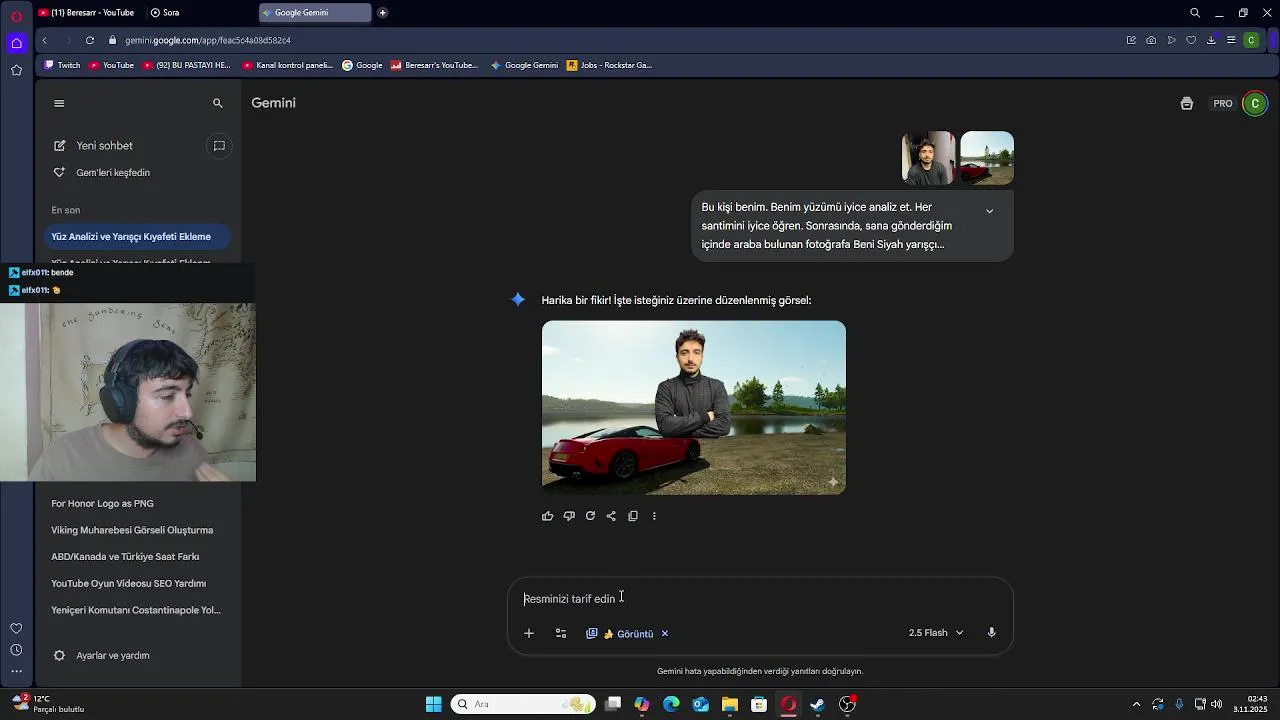
Task: Select Yüz Analizi ve Yarışçı Kıyafeti Ekleme chat
Action: pos(136,237)
